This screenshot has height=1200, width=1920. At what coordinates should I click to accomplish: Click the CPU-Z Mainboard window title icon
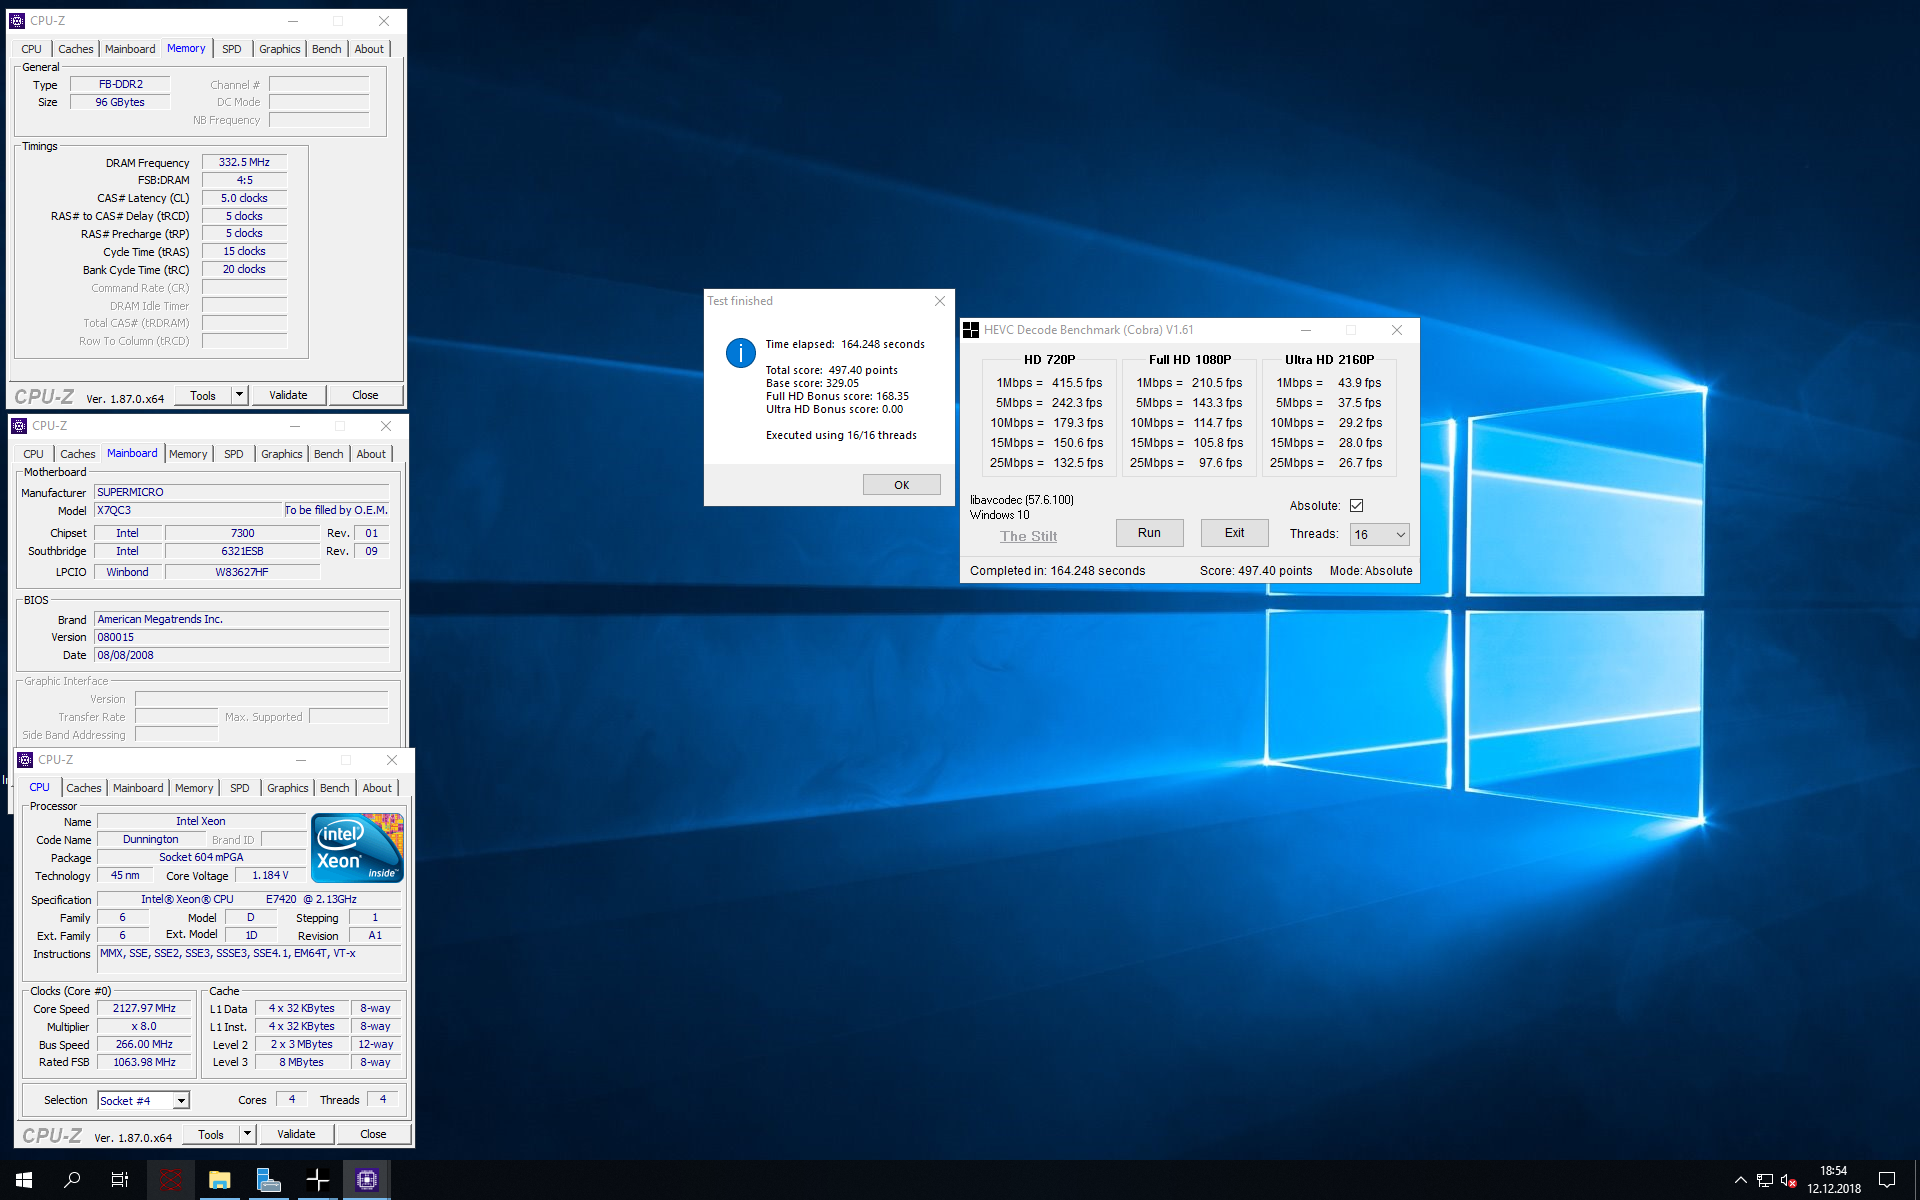(19, 426)
